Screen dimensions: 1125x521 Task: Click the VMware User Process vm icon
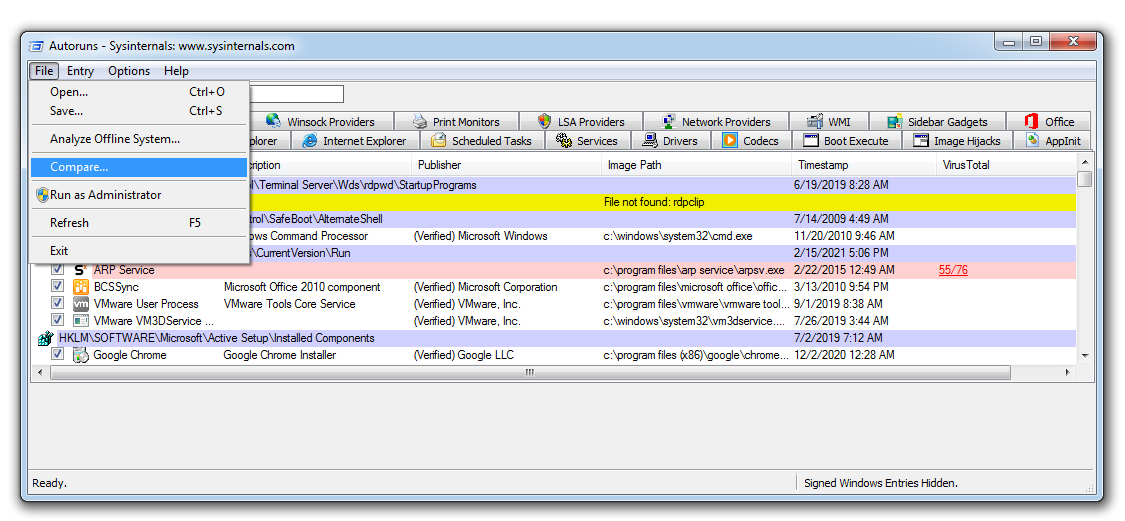pyautogui.click(x=81, y=304)
